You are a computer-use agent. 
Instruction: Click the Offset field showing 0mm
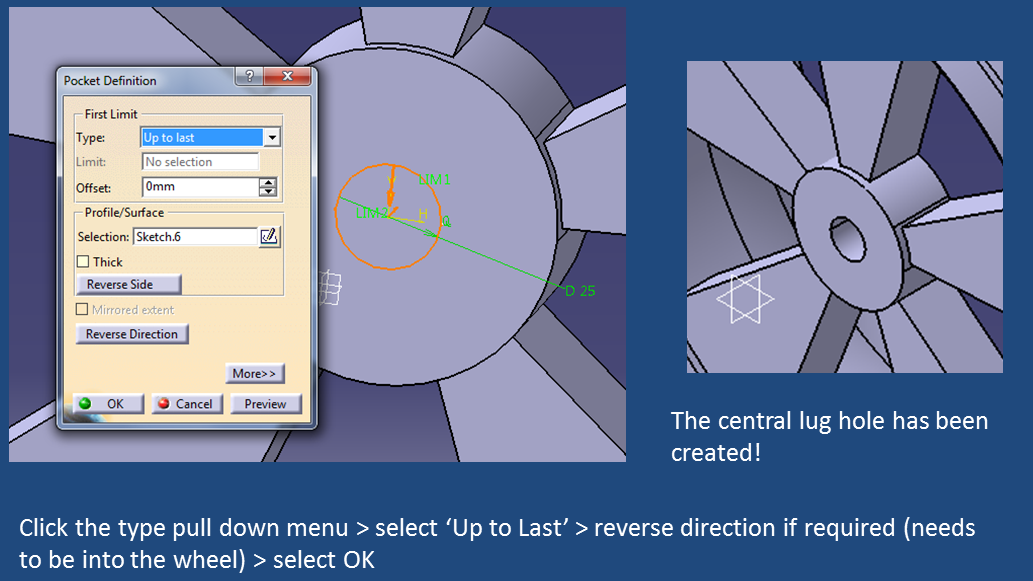pos(185,187)
